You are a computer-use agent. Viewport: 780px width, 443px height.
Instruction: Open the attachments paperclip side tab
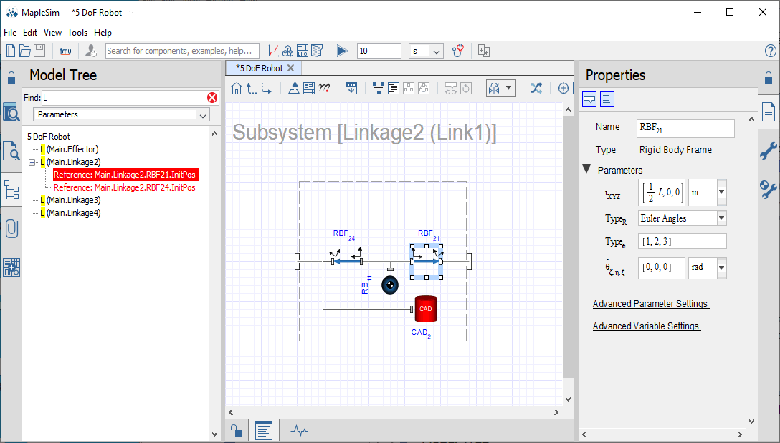(x=12, y=227)
